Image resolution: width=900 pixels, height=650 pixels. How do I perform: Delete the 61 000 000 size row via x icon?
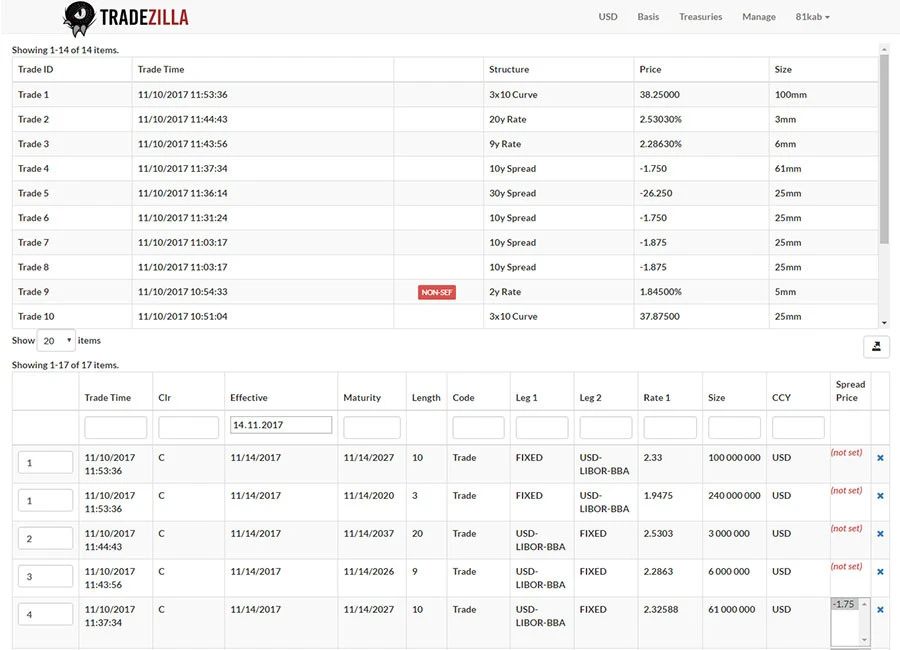pos(879,609)
